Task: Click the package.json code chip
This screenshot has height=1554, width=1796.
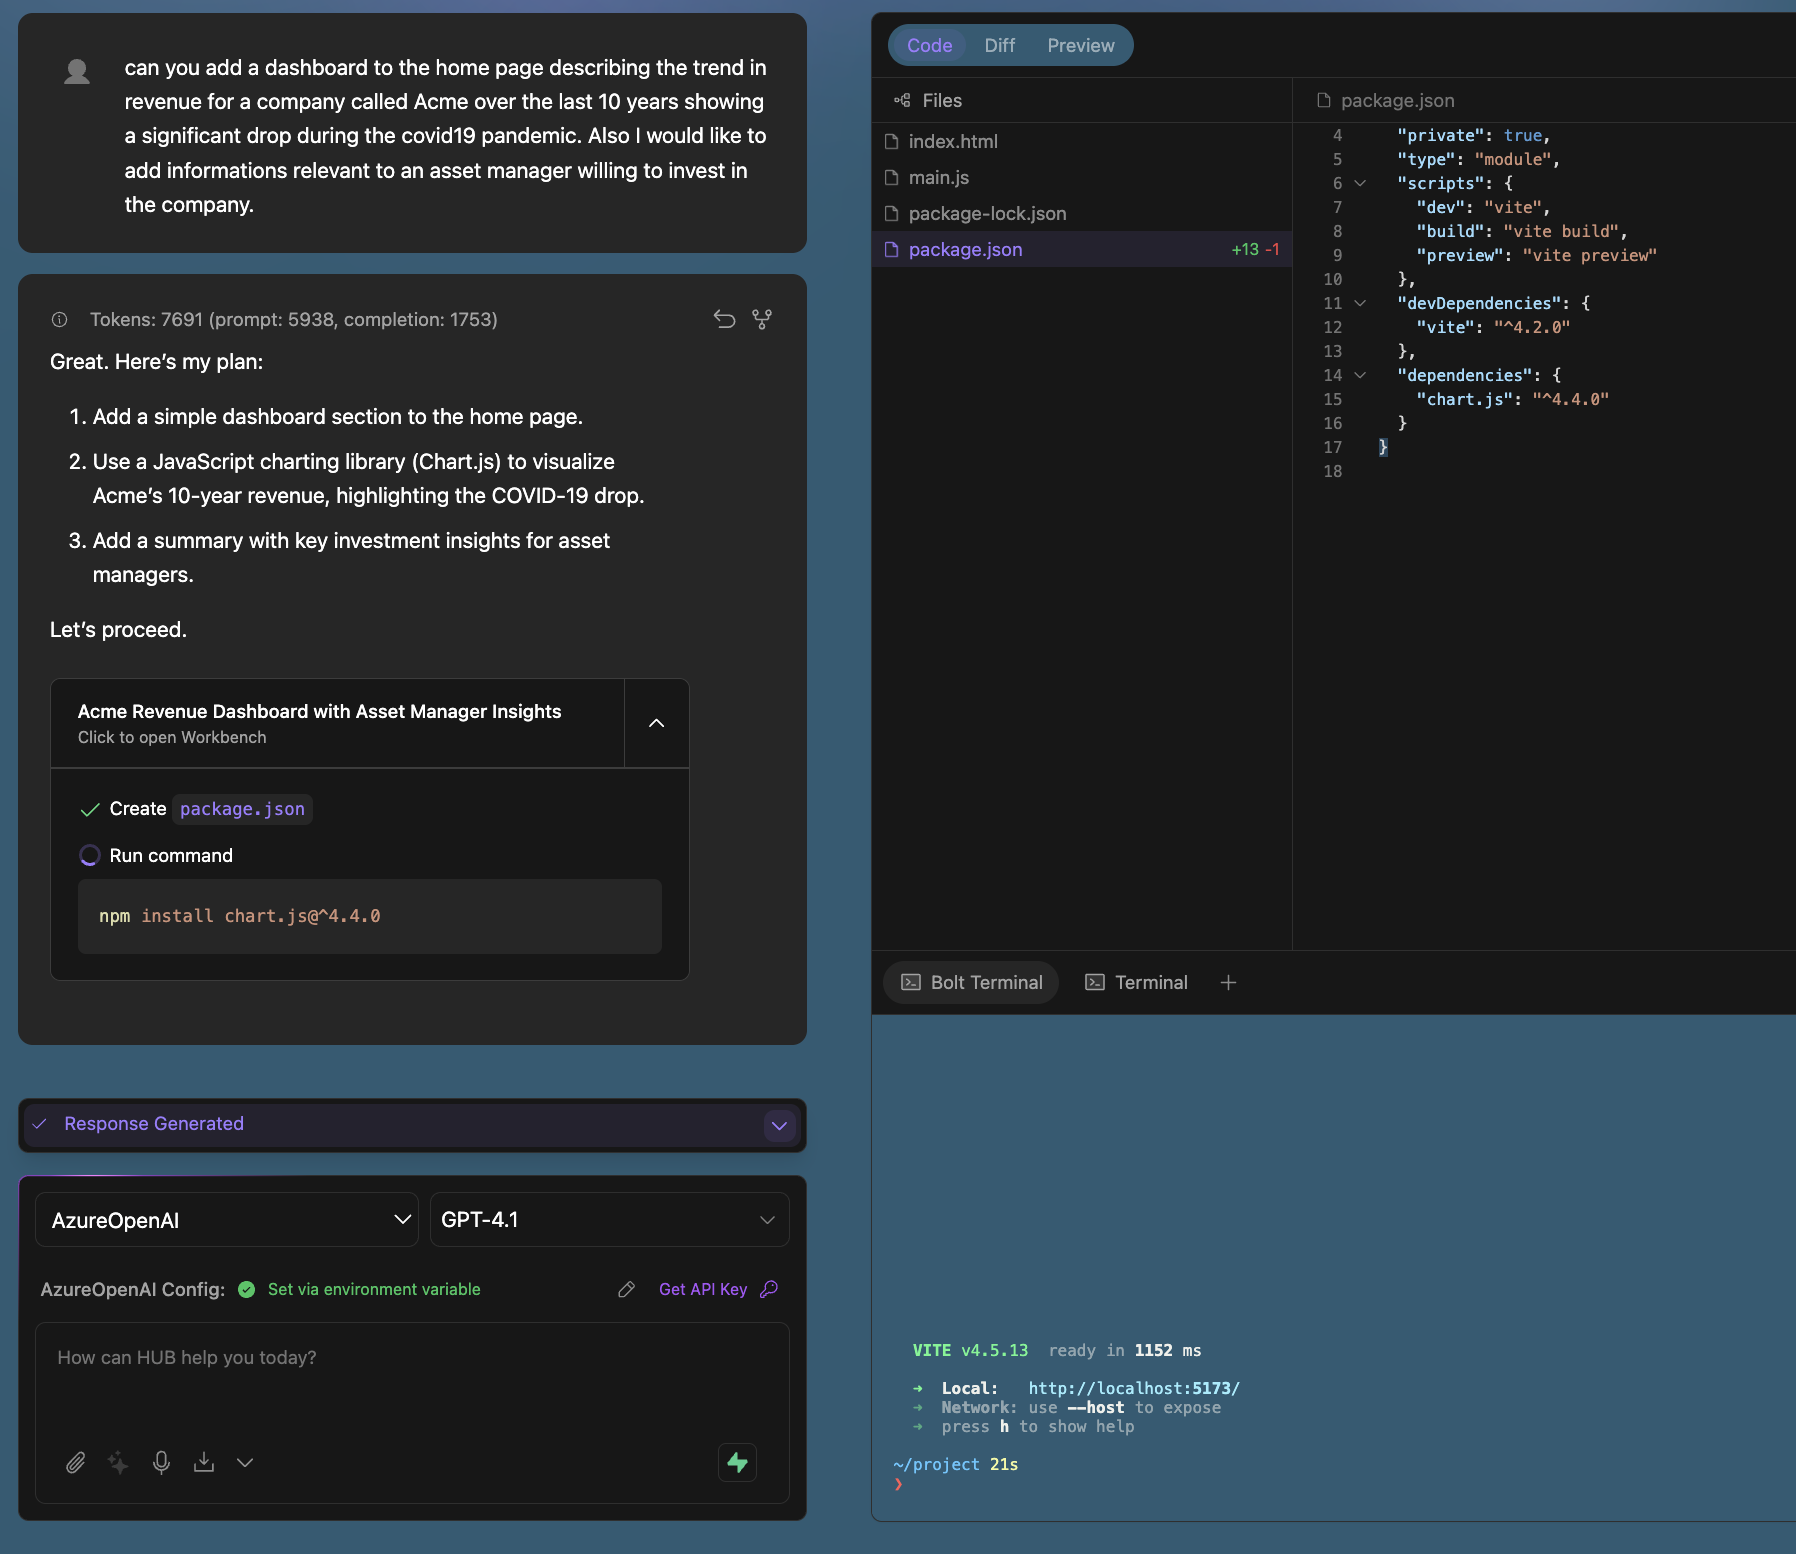Action: 242,809
